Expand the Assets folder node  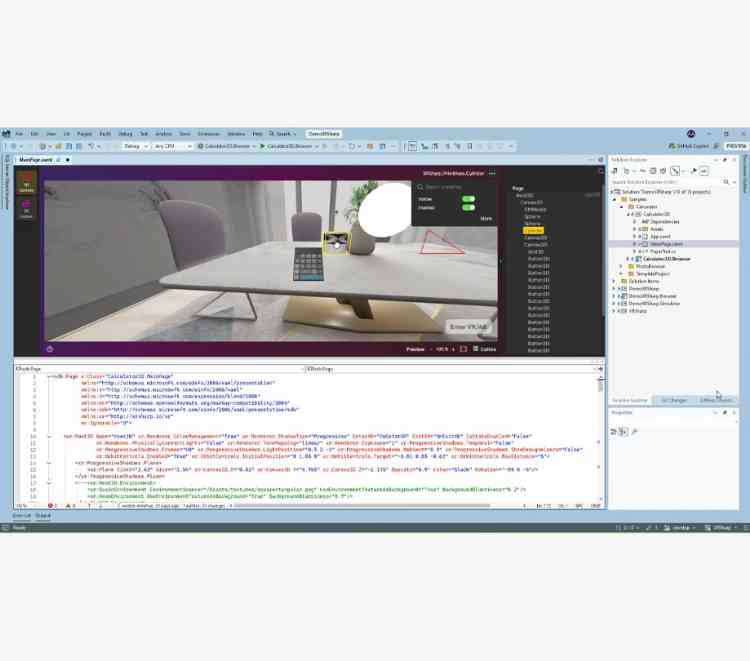(635, 229)
